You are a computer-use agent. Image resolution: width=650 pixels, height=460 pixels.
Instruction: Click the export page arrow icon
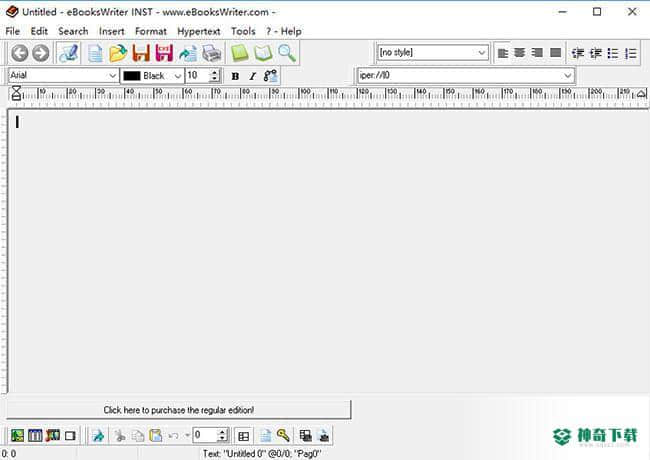[188, 53]
